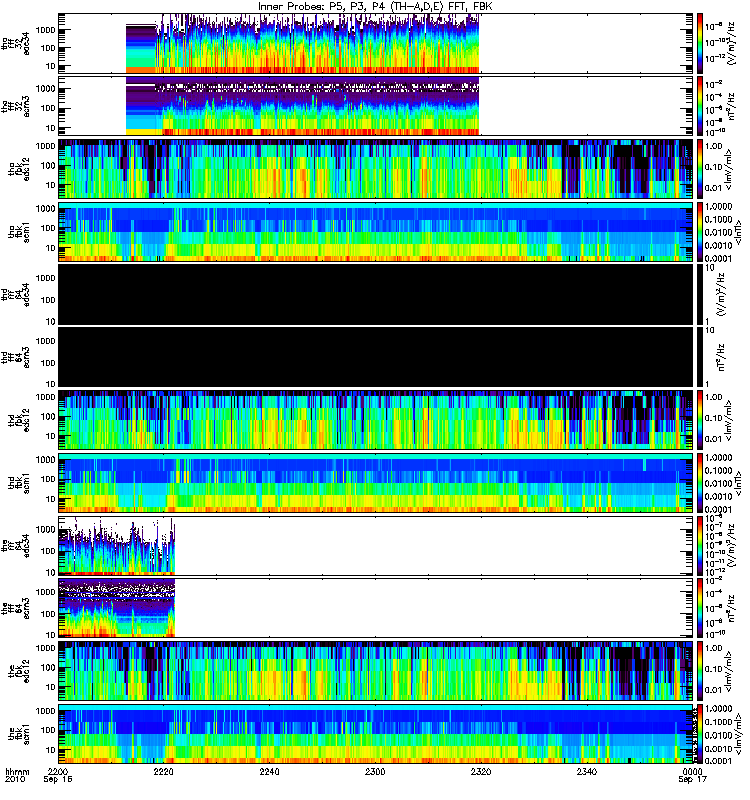
Task: Select the black thd fff 64 scm3 panel
Action: 376,357
